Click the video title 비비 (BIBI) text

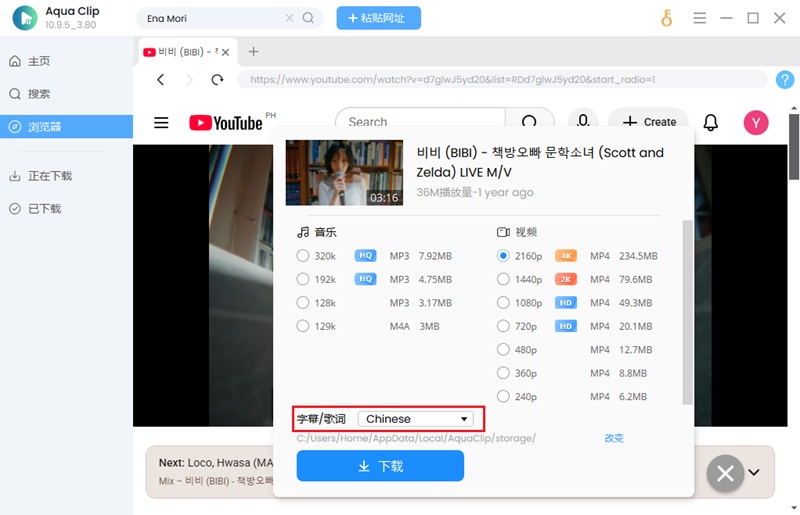(x=540, y=162)
